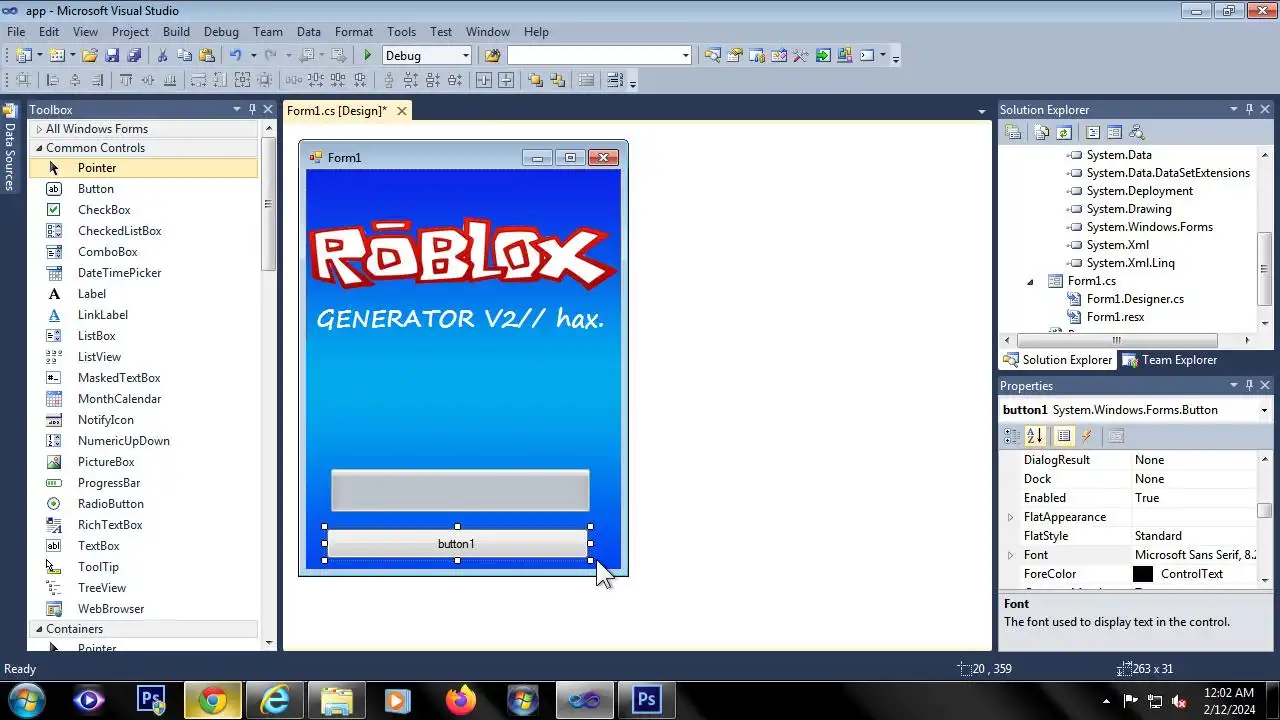The height and width of the screenshot is (720, 1280).
Task: Open Google Chrome from the taskbar
Action: (x=212, y=701)
